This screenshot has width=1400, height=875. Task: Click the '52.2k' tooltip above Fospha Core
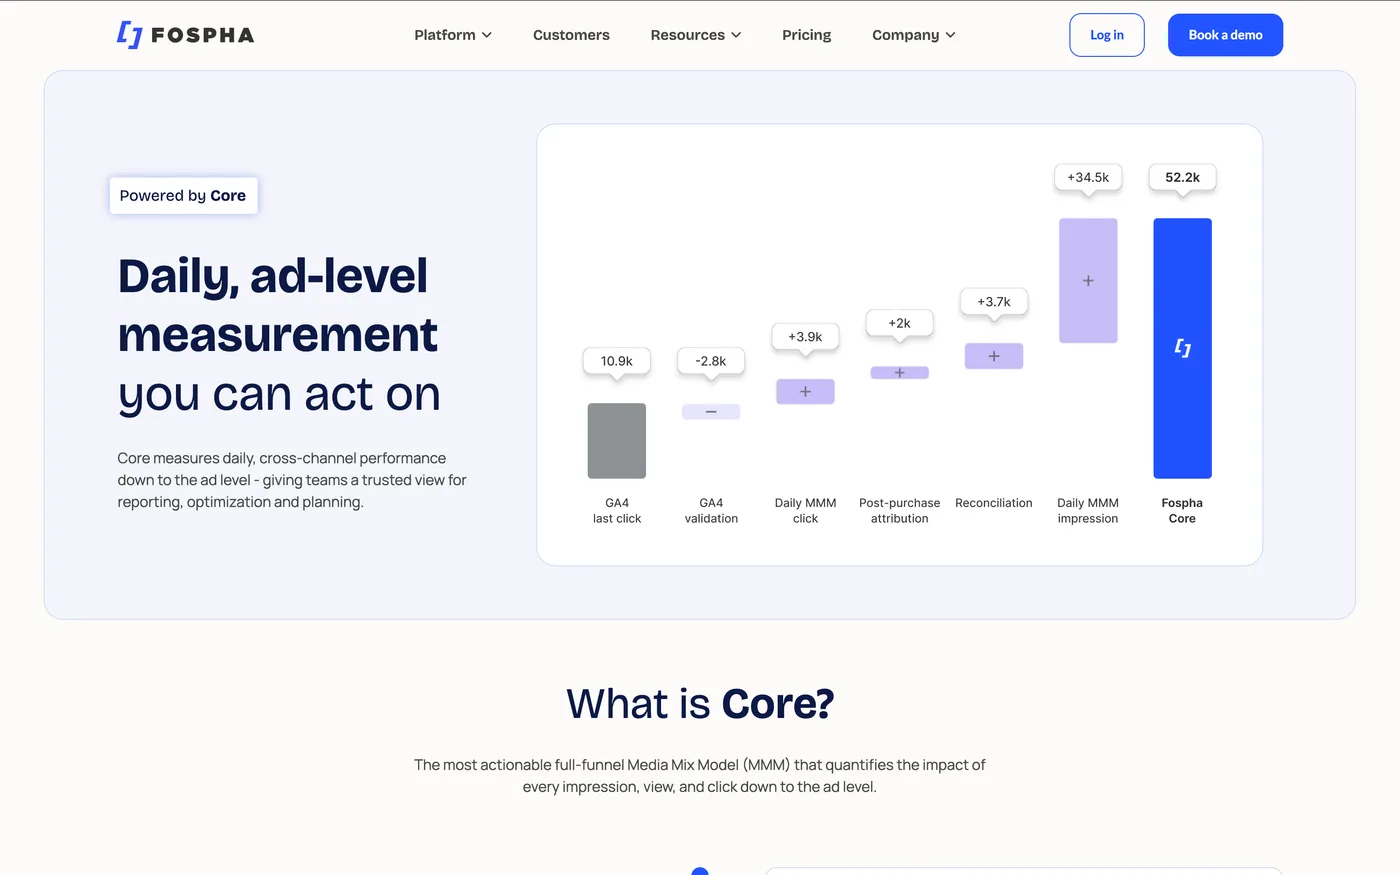point(1182,176)
